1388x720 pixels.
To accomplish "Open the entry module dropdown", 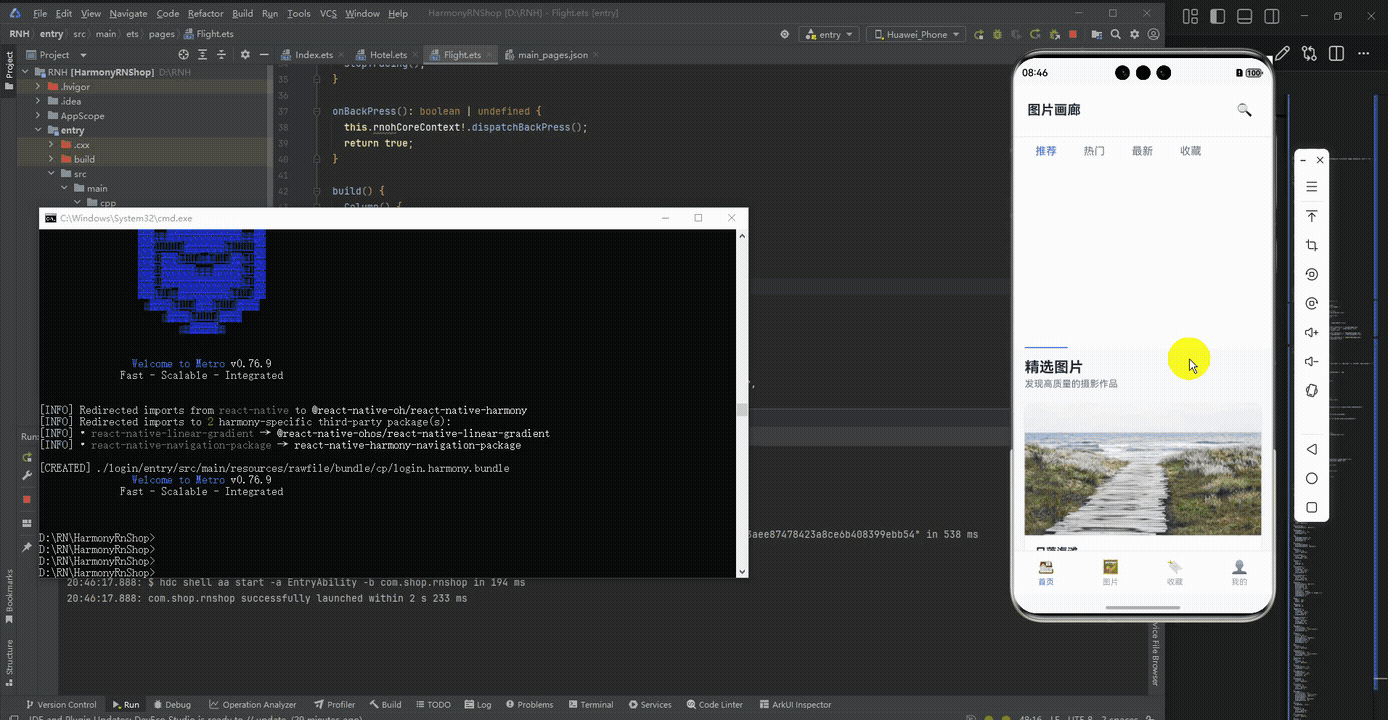I will (x=829, y=34).
